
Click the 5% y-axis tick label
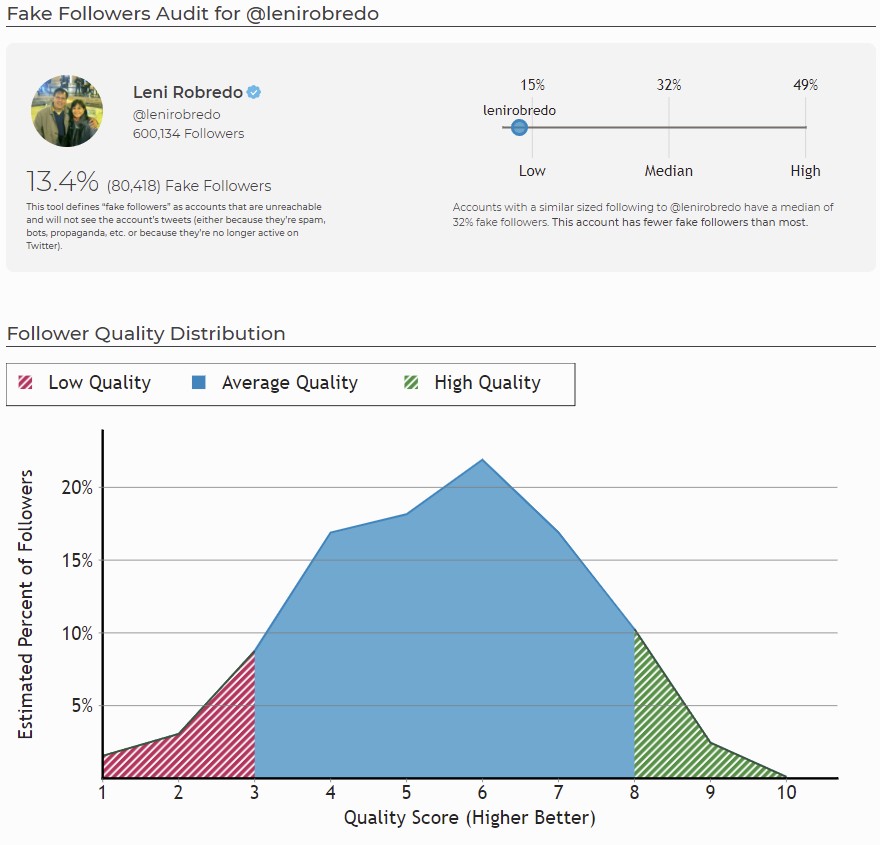(82, 705)
